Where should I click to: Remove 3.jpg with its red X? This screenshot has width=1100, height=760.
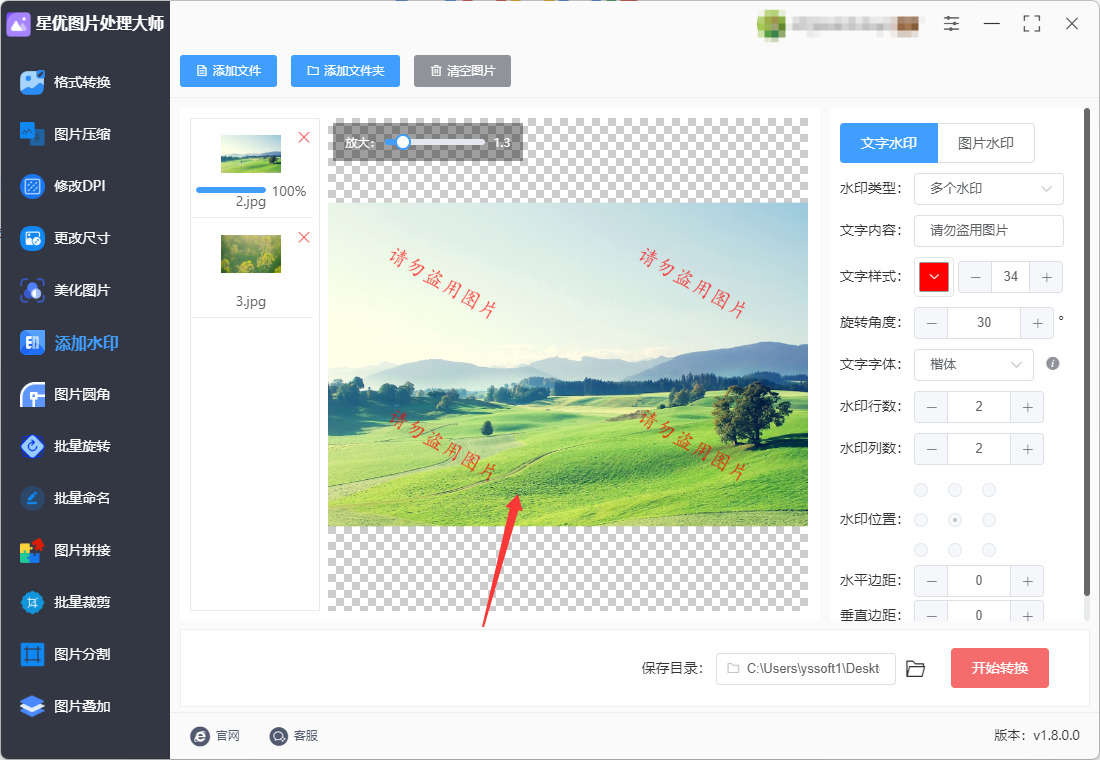(304, 237)
